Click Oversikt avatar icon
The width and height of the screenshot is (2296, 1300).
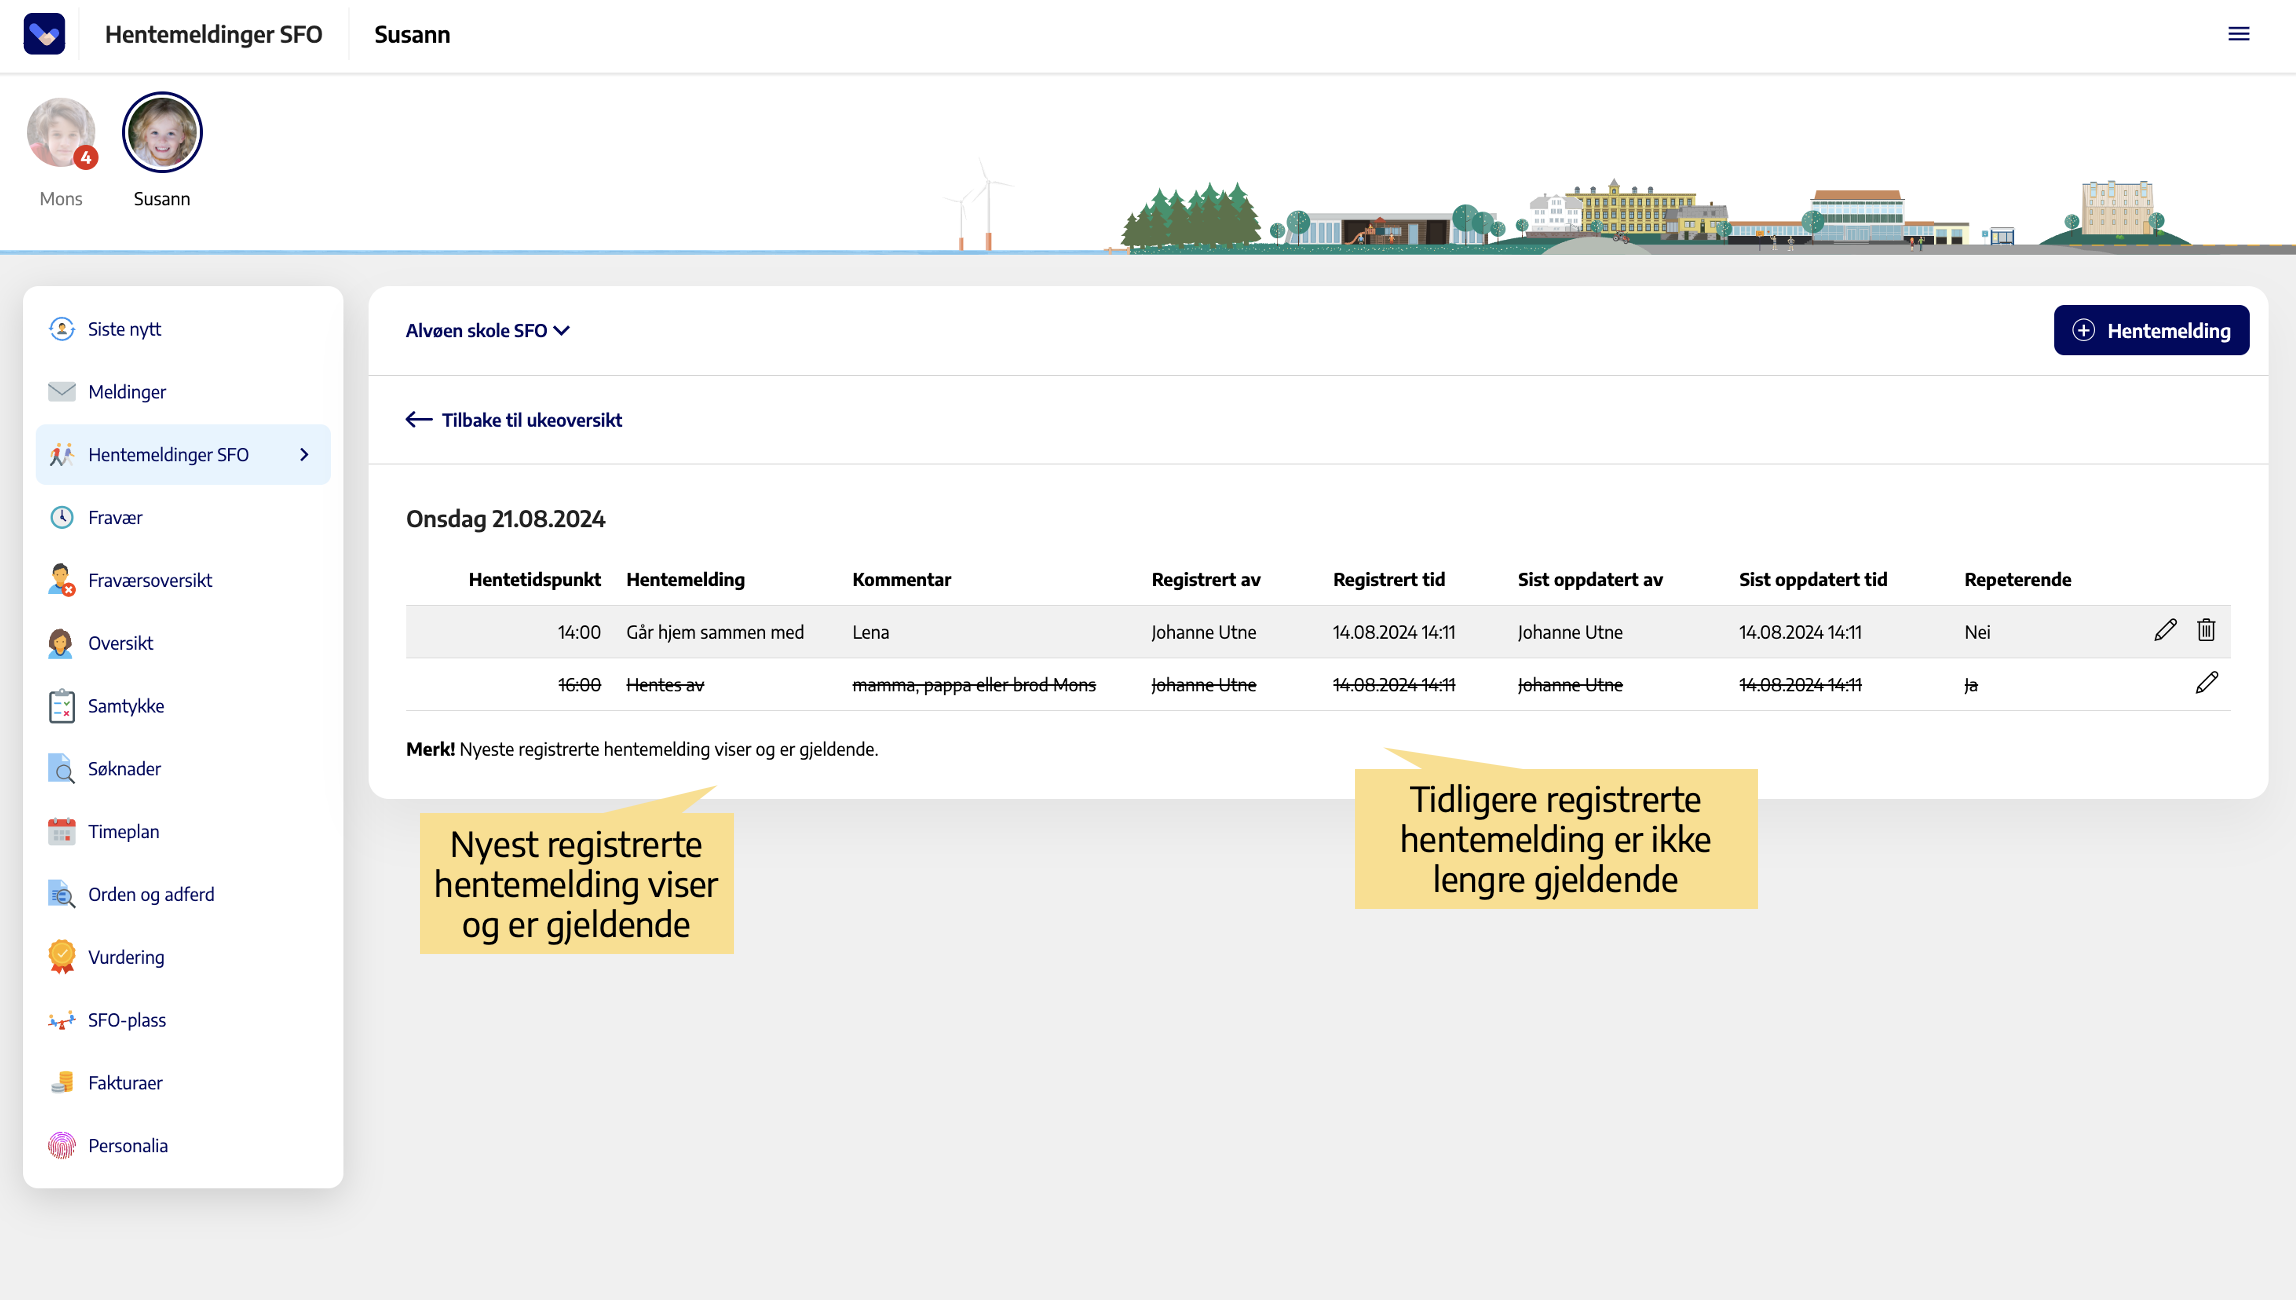point(61,643)
